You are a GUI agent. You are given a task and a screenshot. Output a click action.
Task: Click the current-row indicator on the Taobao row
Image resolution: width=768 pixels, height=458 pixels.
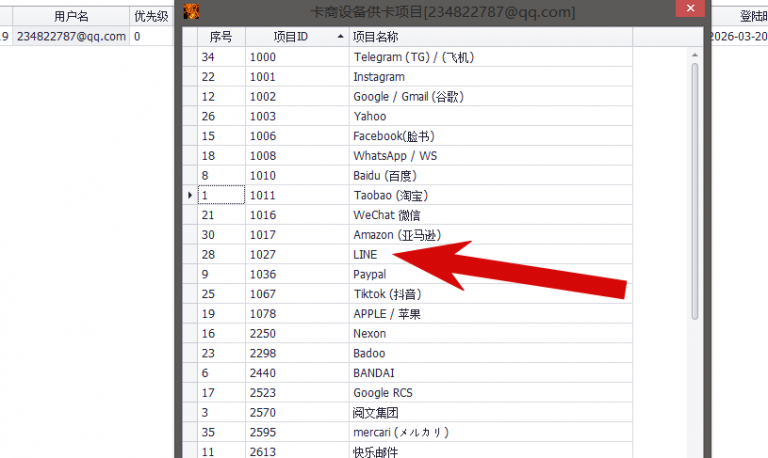tap(190, 195)
